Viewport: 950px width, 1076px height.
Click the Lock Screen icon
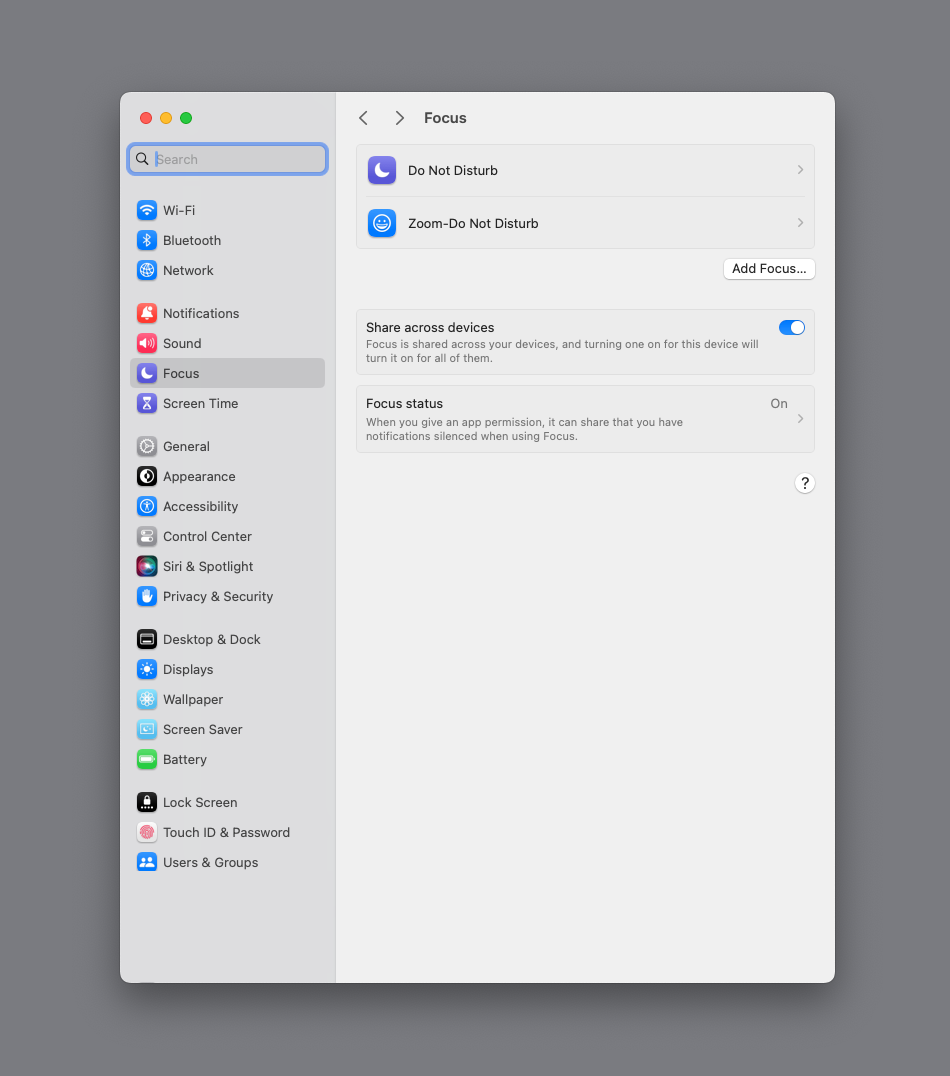[x=147, y=802]
